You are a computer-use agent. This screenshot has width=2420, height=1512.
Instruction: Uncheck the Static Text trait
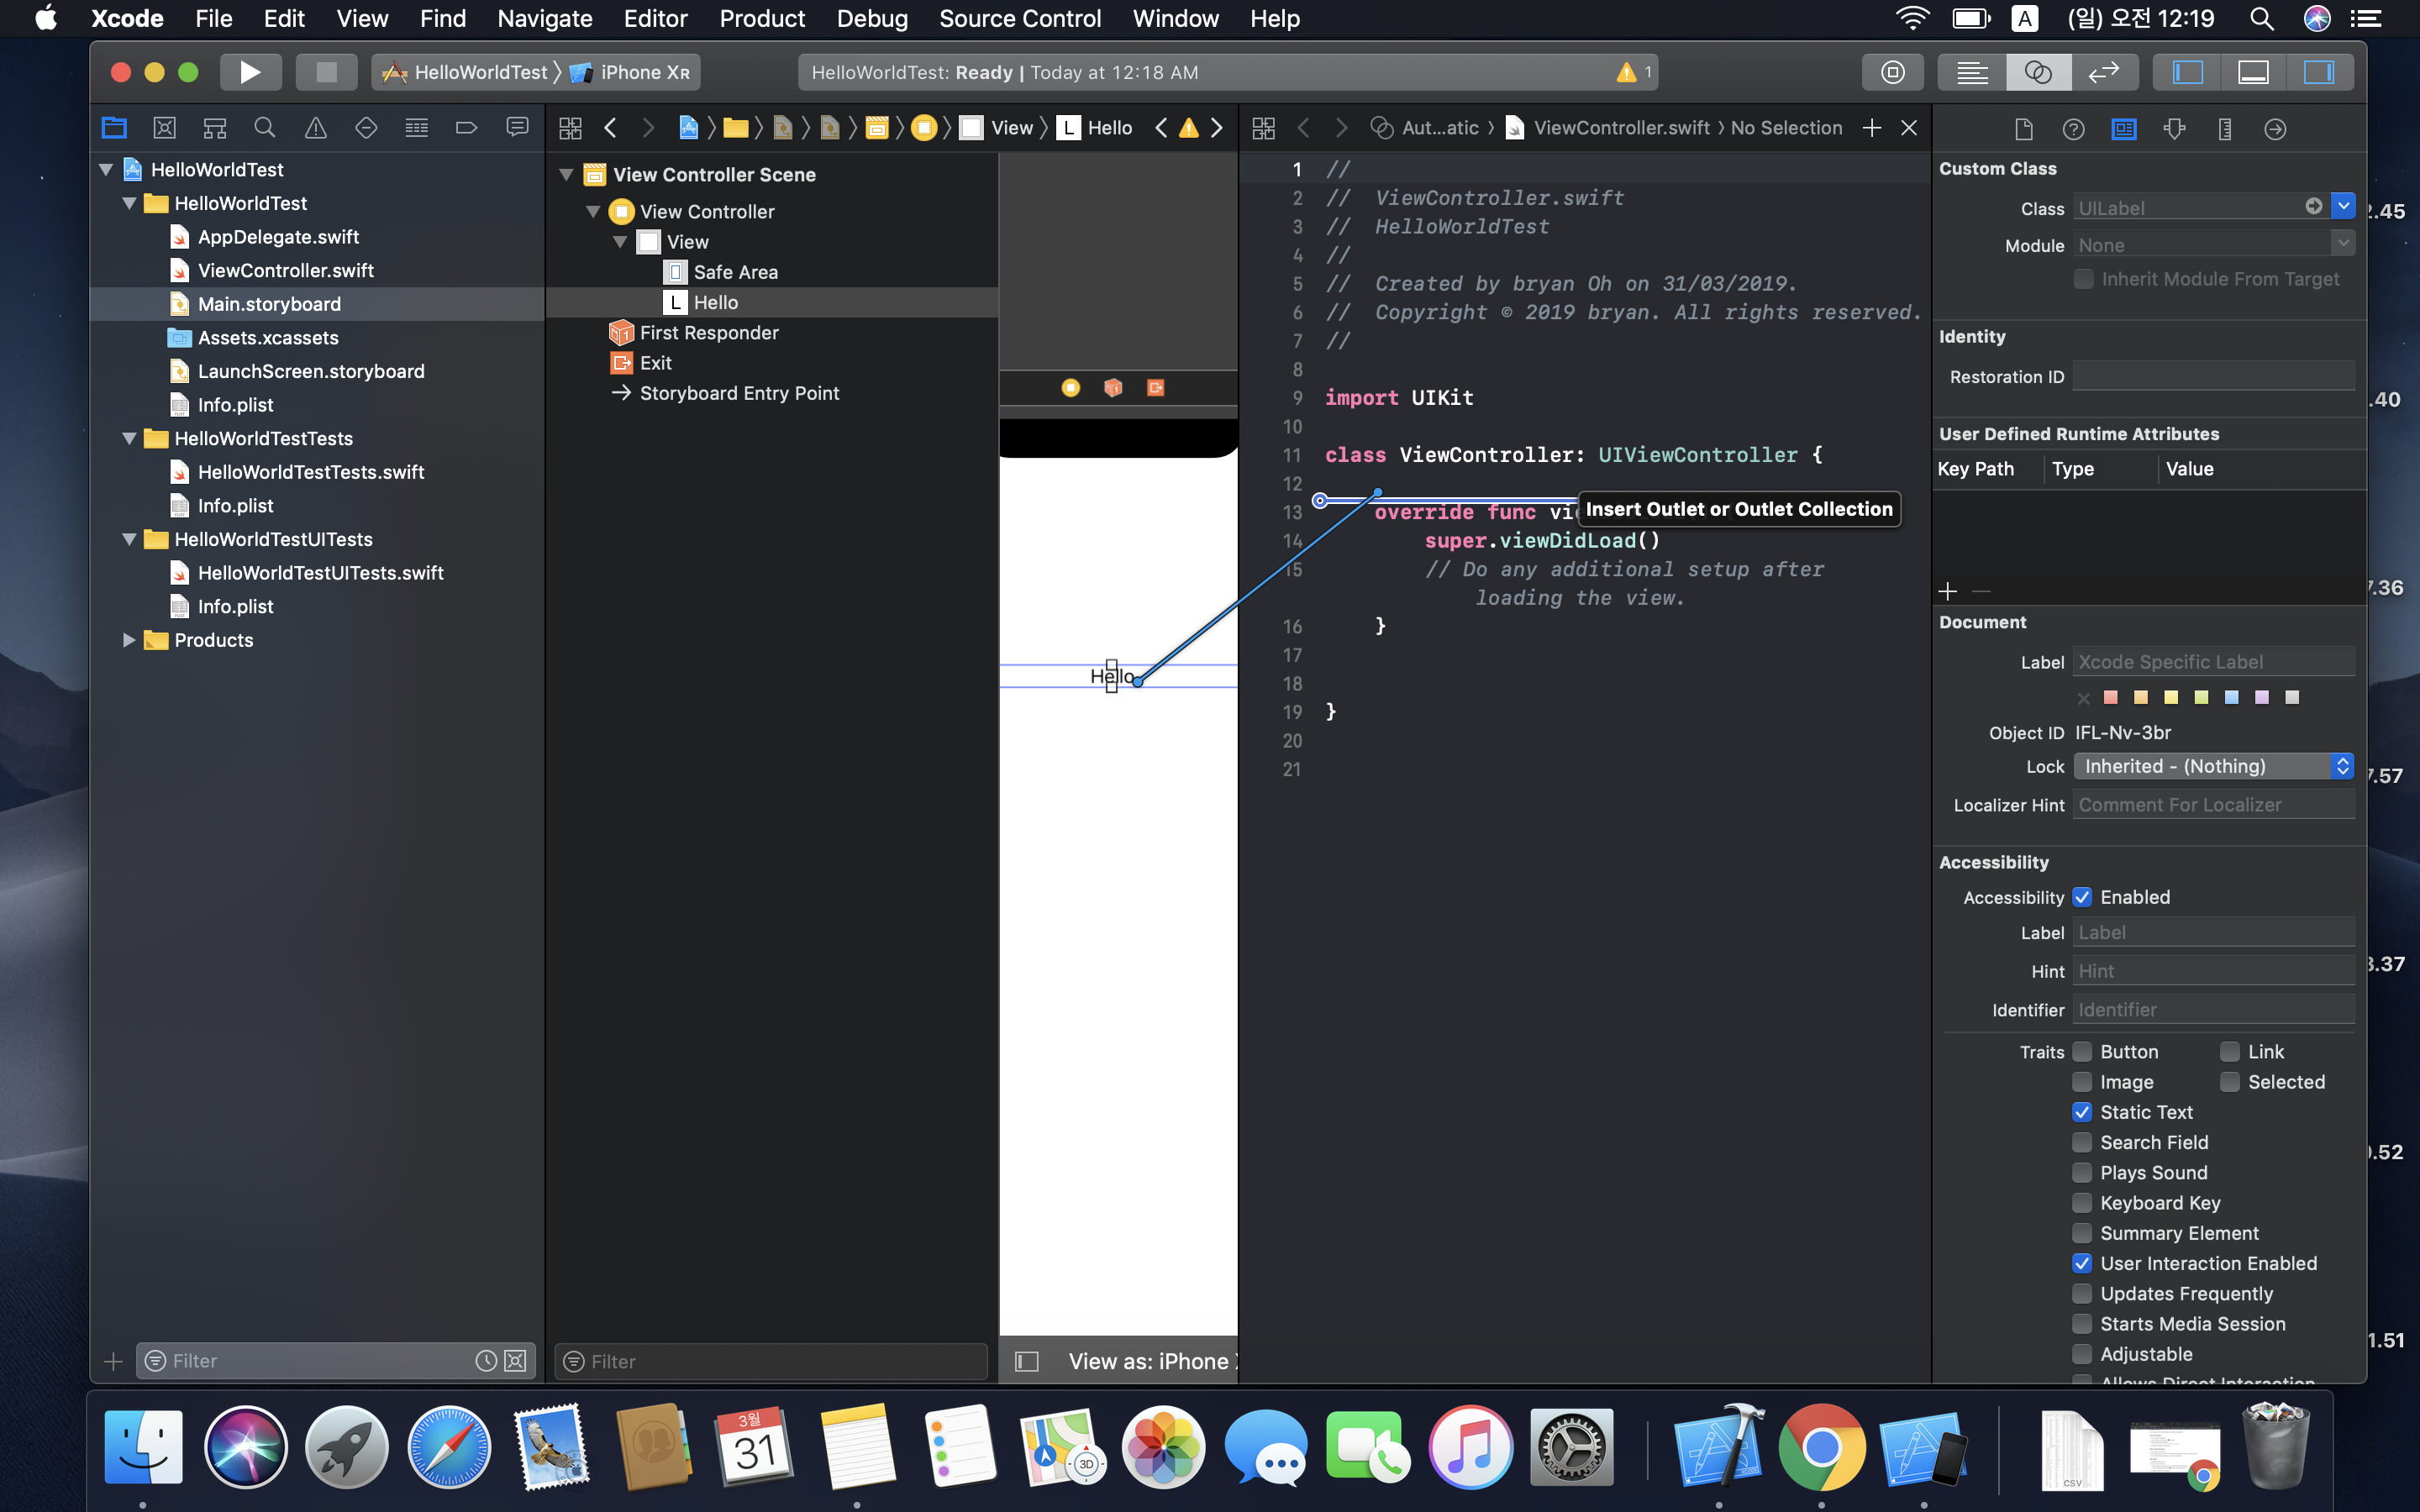tap(2082, 1112)
